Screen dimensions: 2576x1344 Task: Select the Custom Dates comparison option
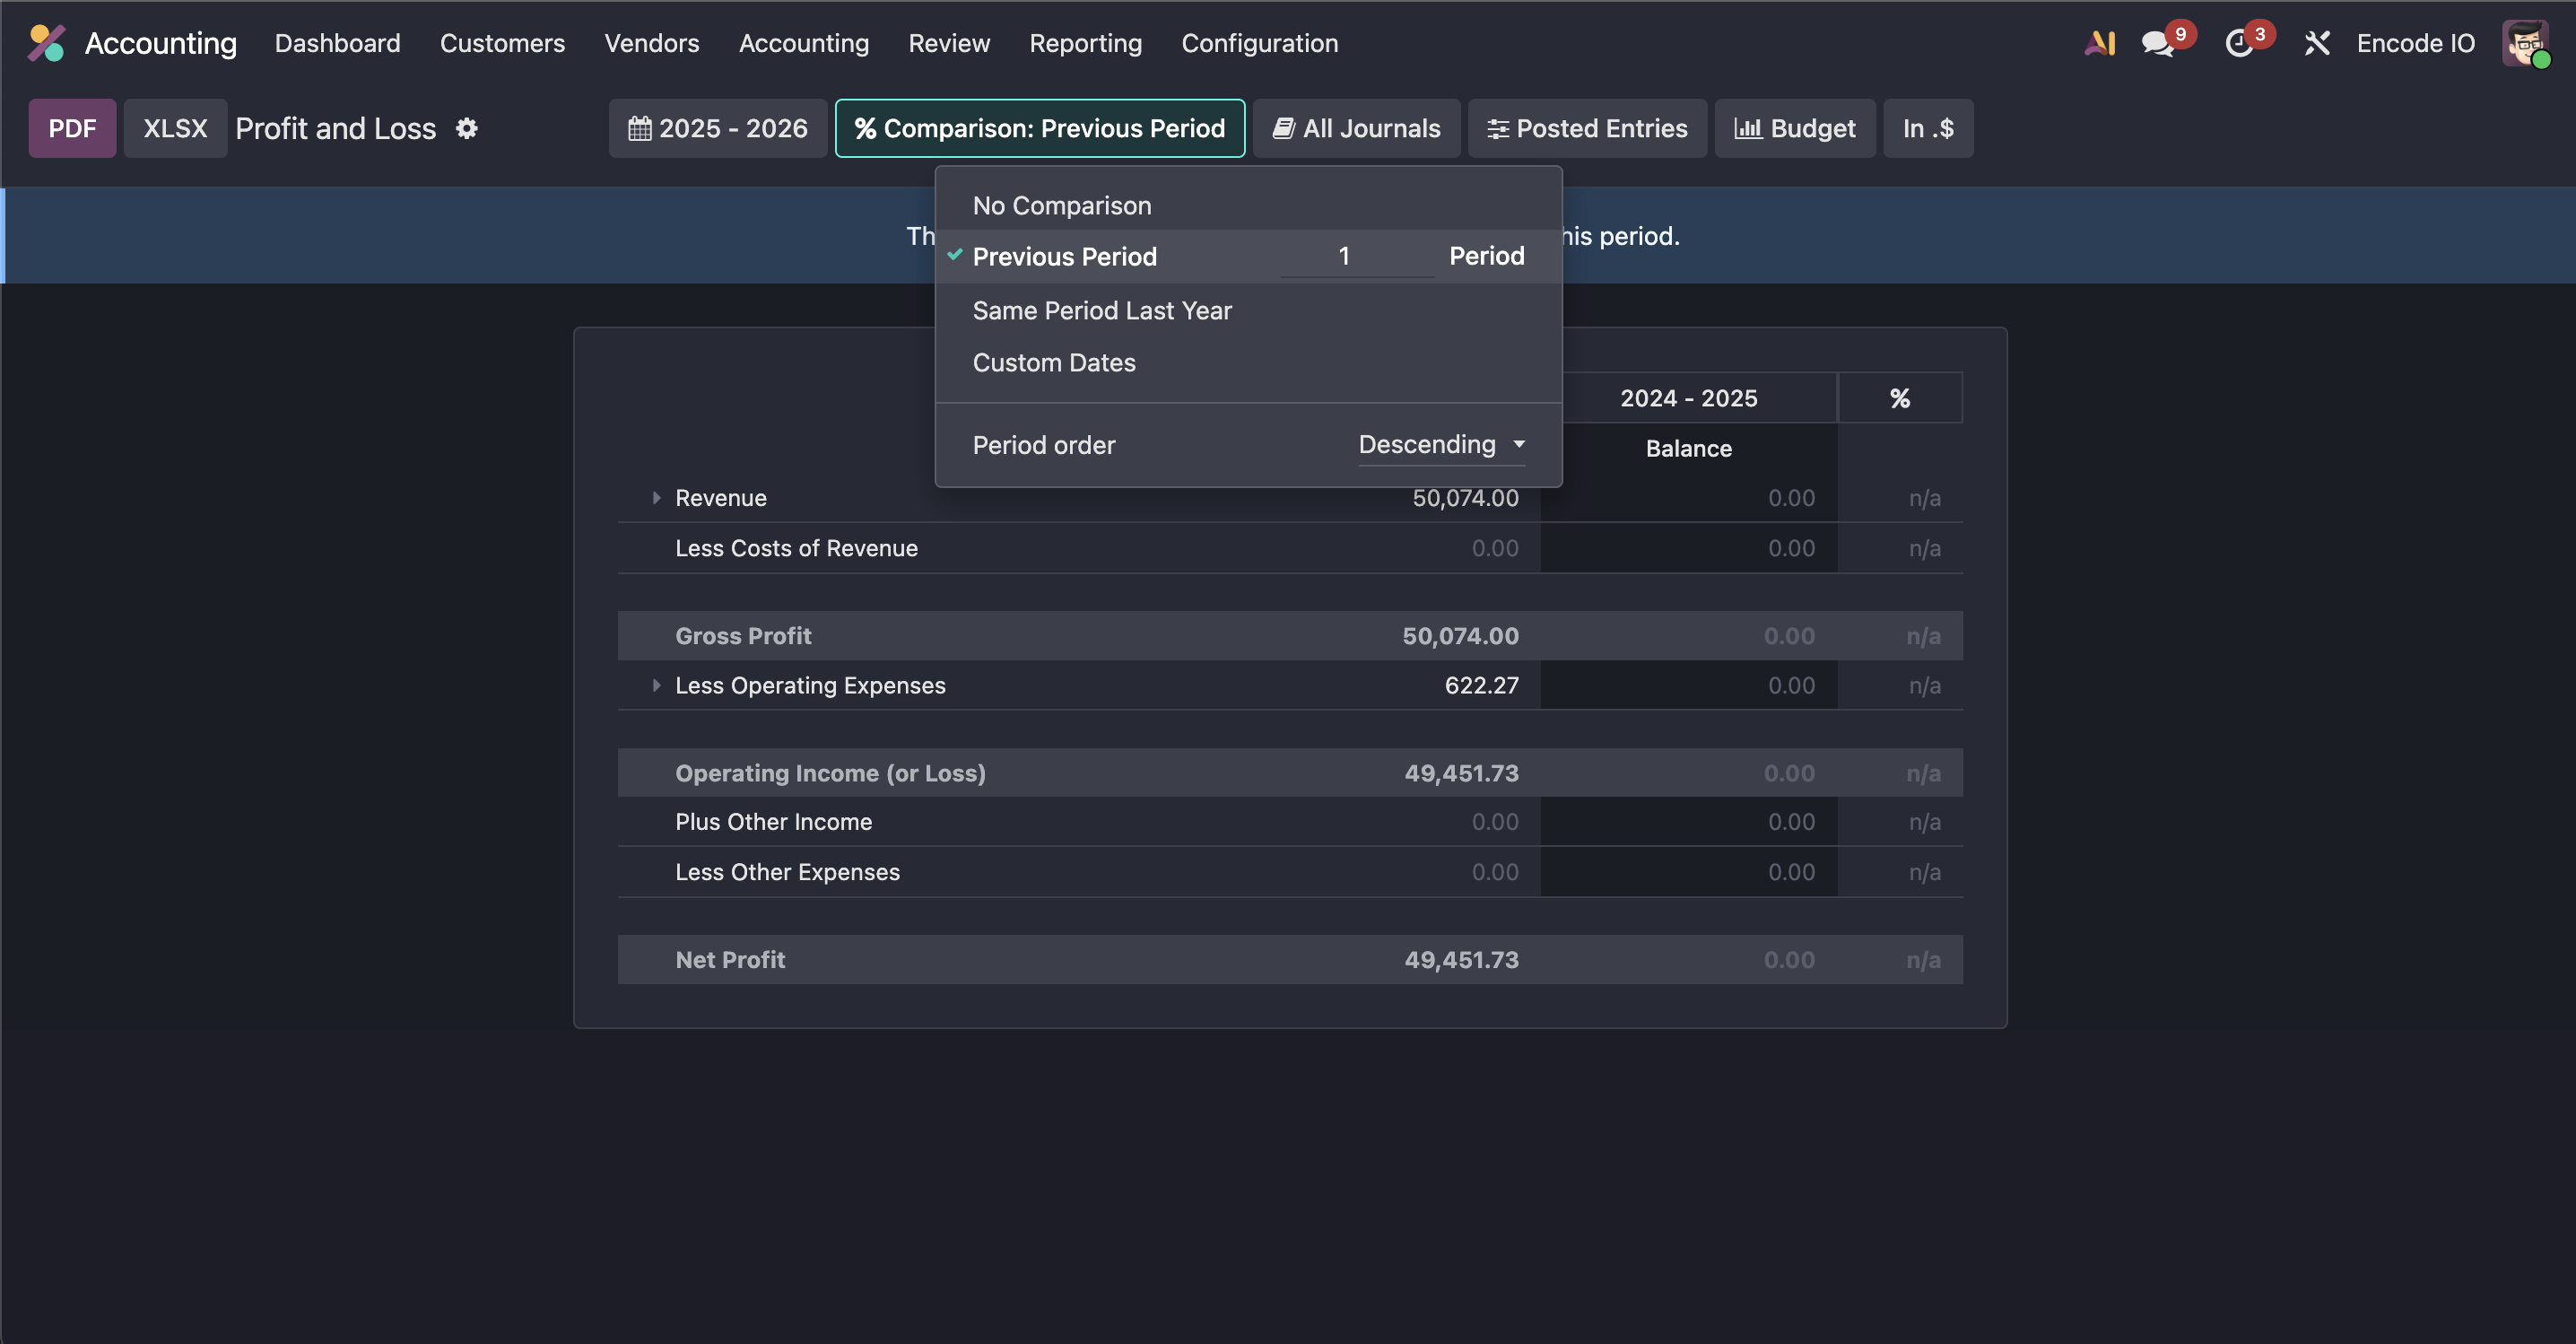(1054, 363)
